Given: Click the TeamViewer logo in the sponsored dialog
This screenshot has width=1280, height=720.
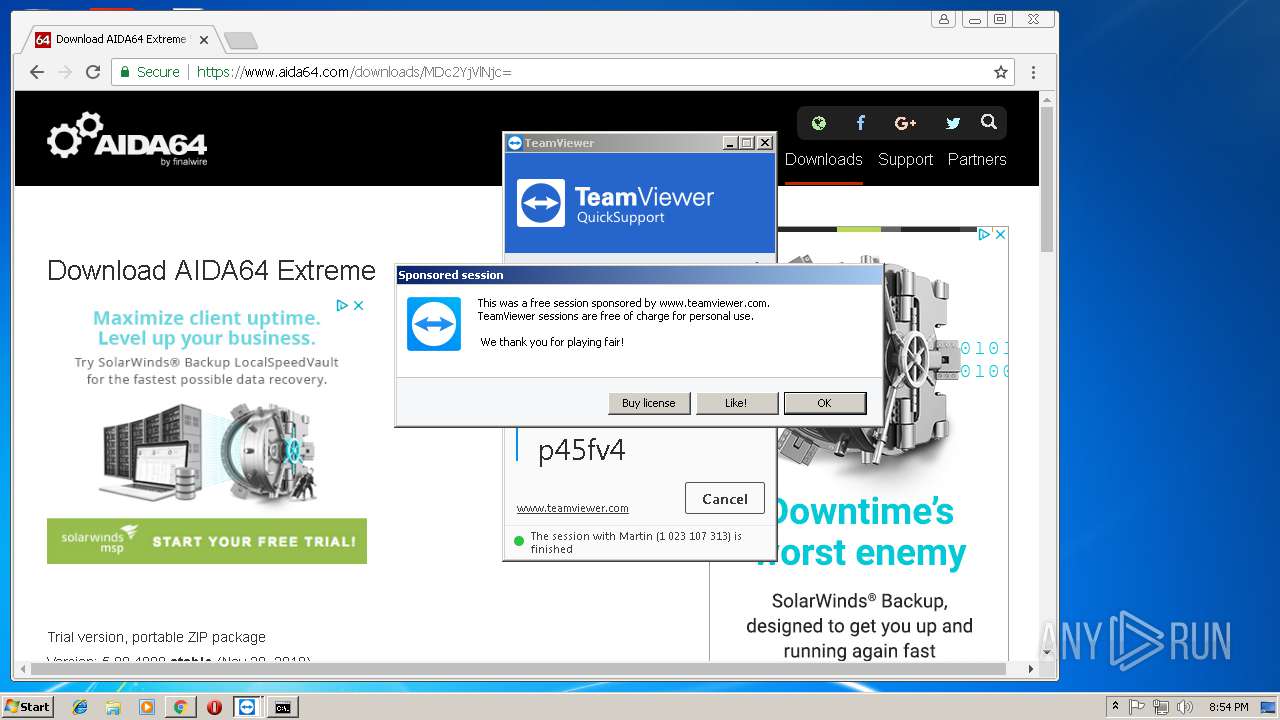Looking at the screenshot, I should [x=434, y=324].
